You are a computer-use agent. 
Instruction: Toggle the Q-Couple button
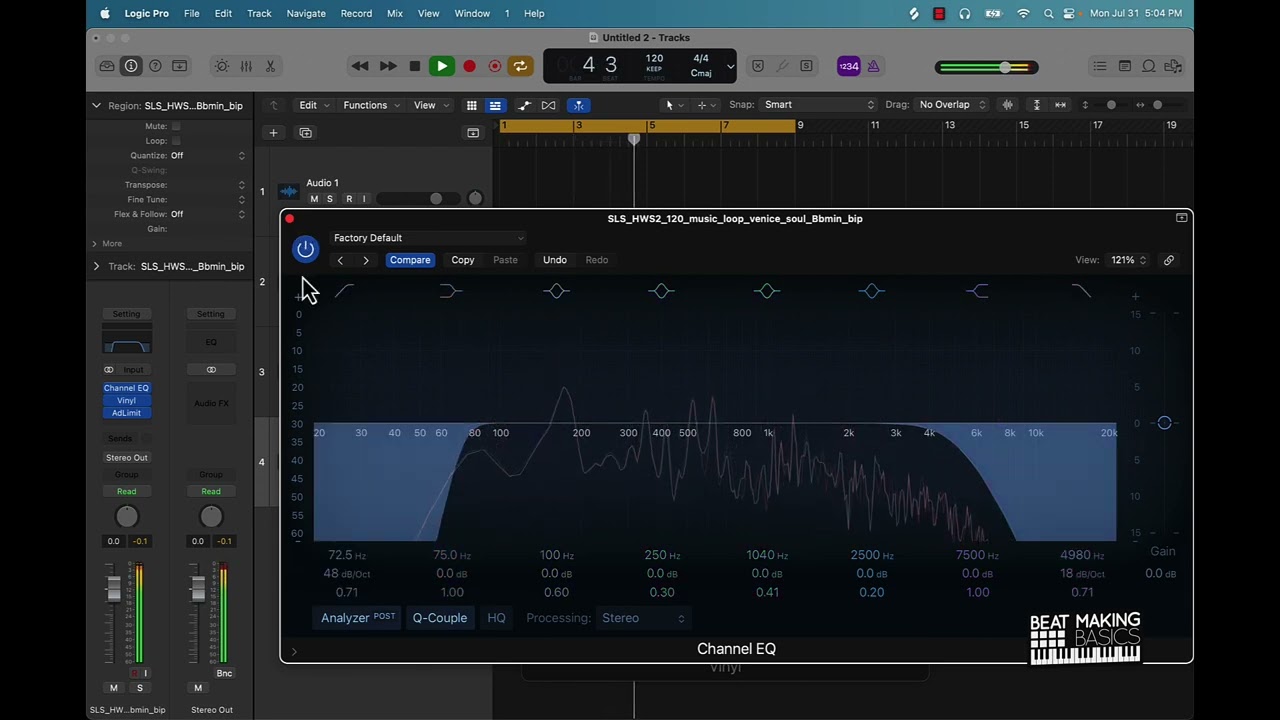440,618
